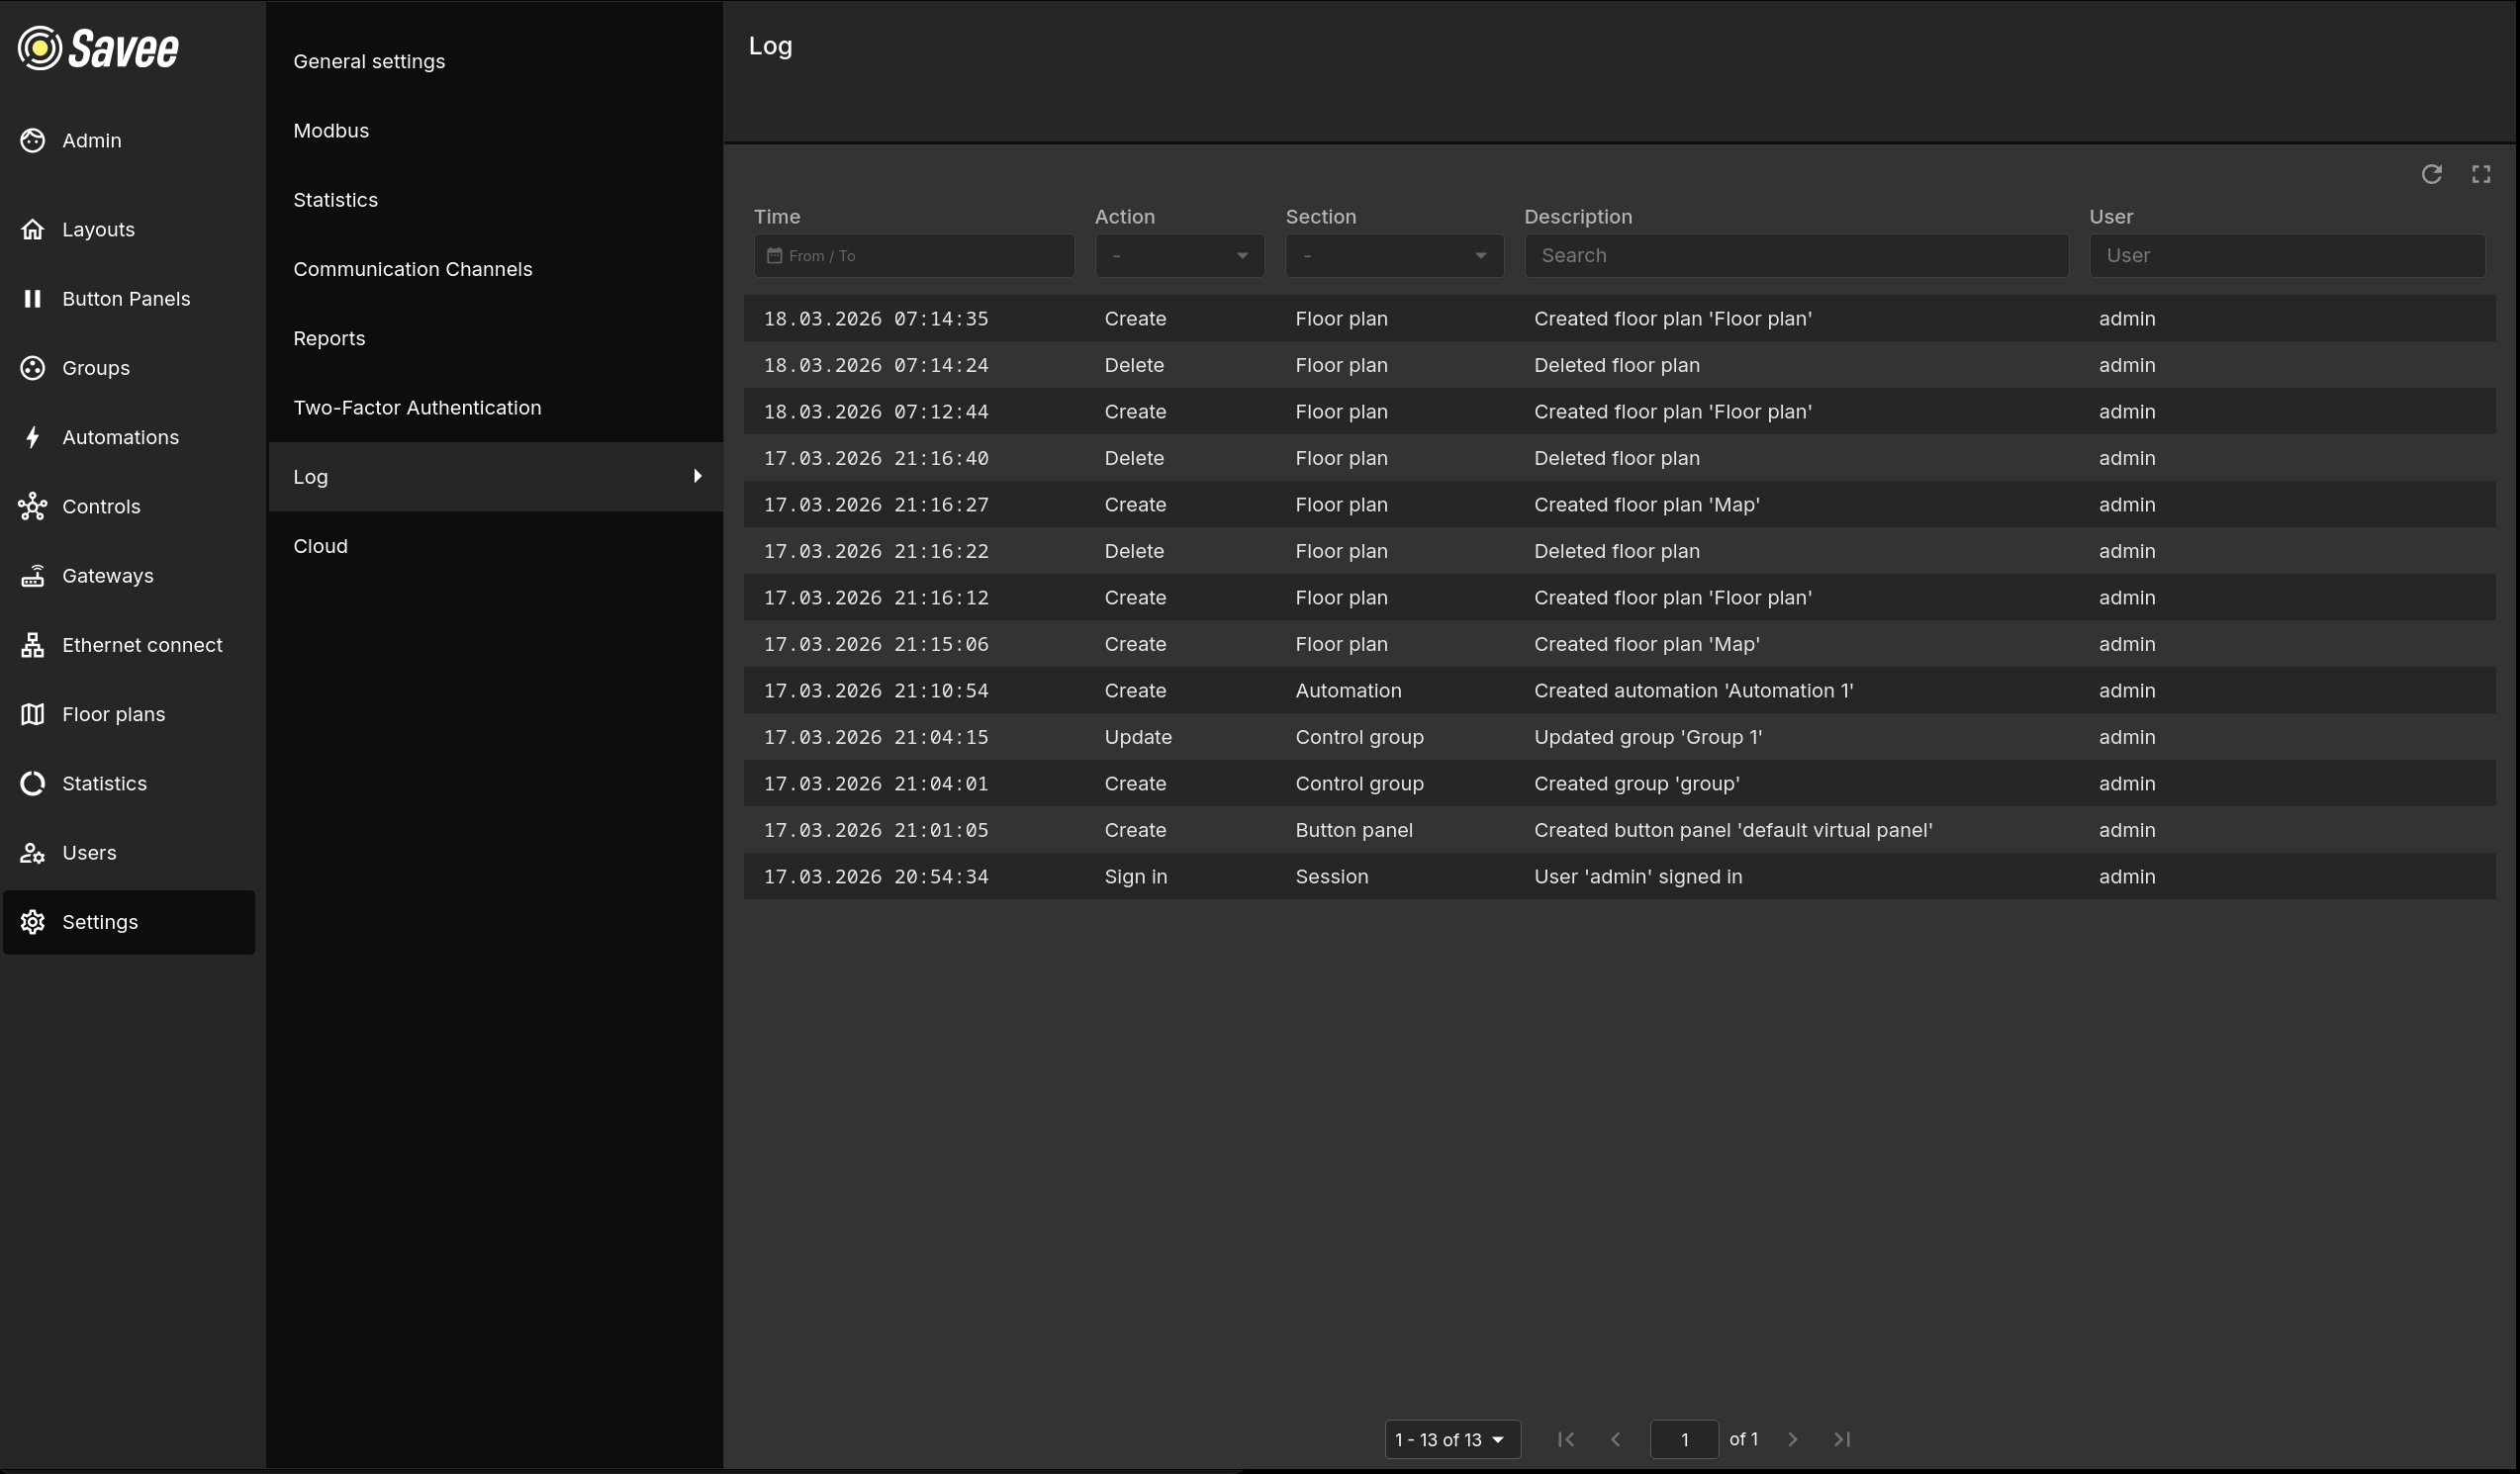Focus the Description search field
The image size is (2520, 1474).
[x=1796, y=256]
